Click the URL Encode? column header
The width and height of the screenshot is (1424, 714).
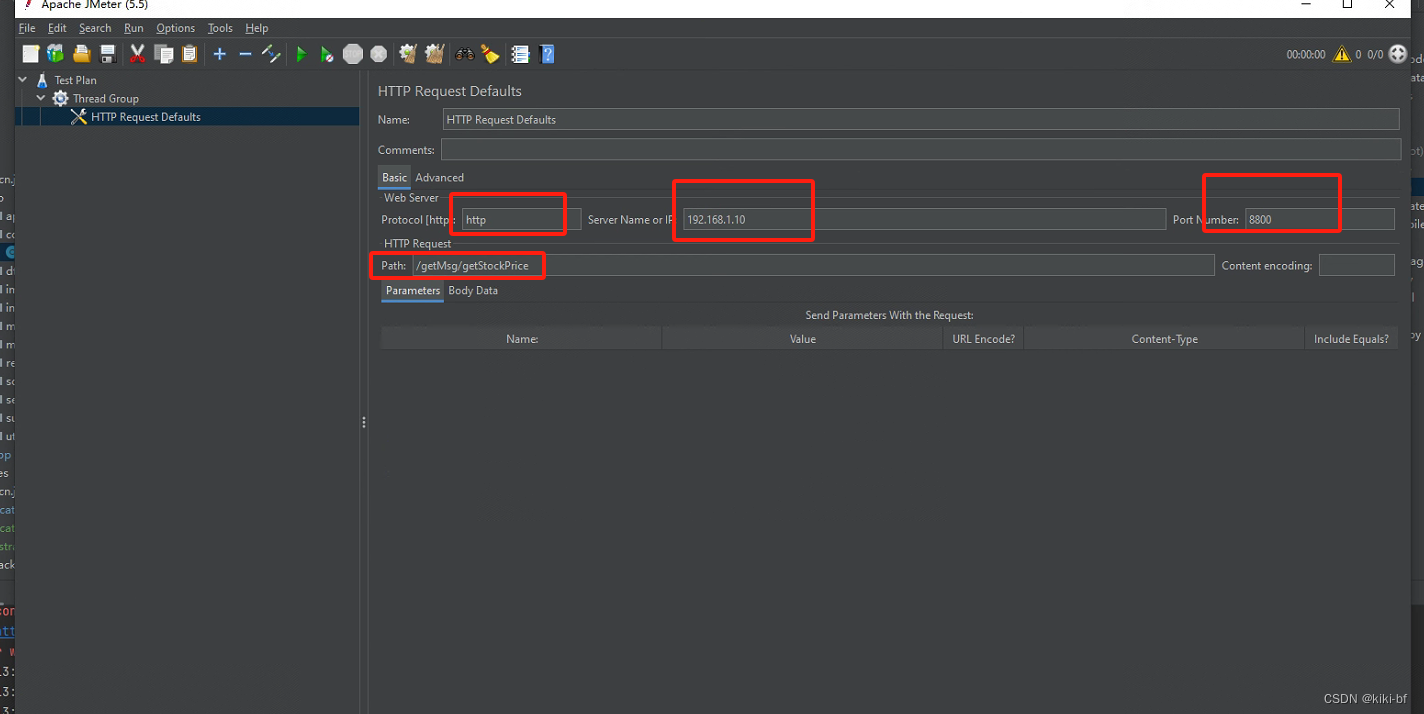984,338
